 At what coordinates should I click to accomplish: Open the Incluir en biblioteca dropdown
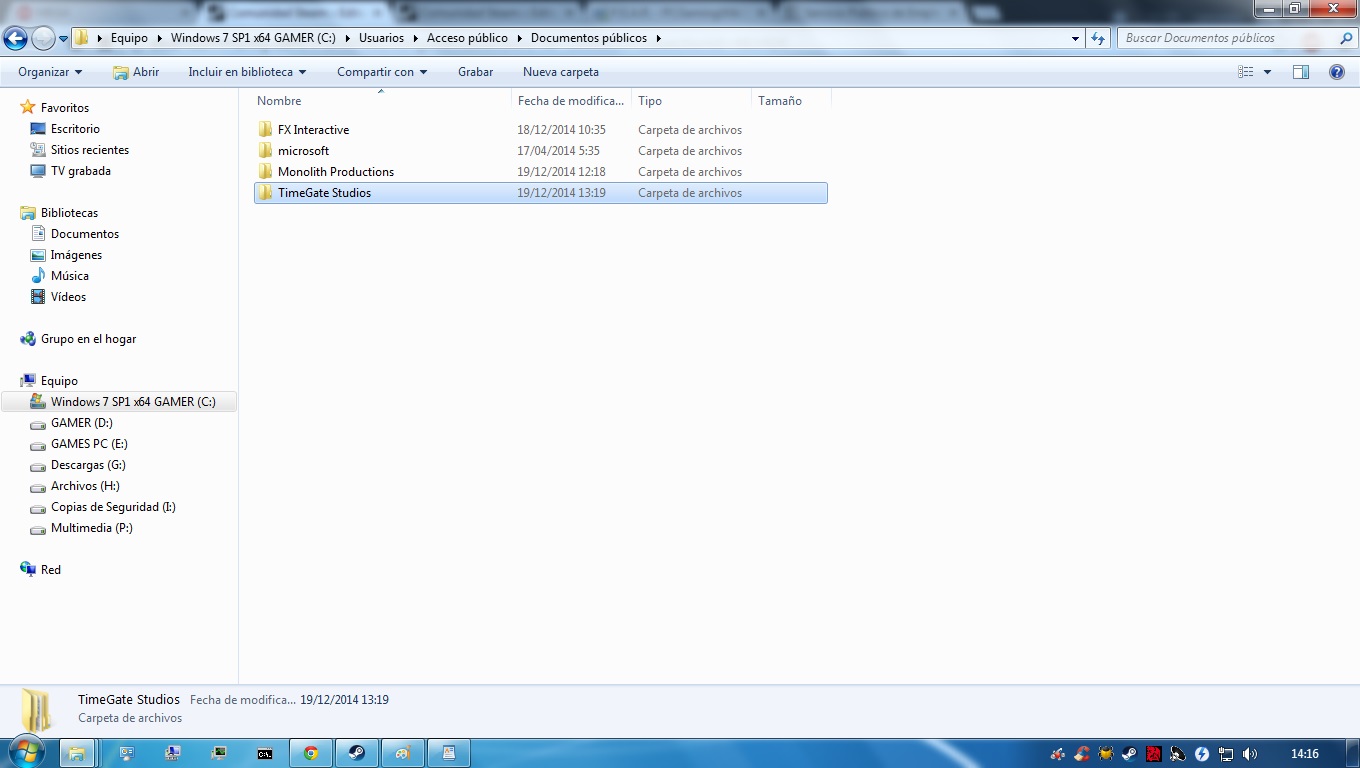point(247,72)
